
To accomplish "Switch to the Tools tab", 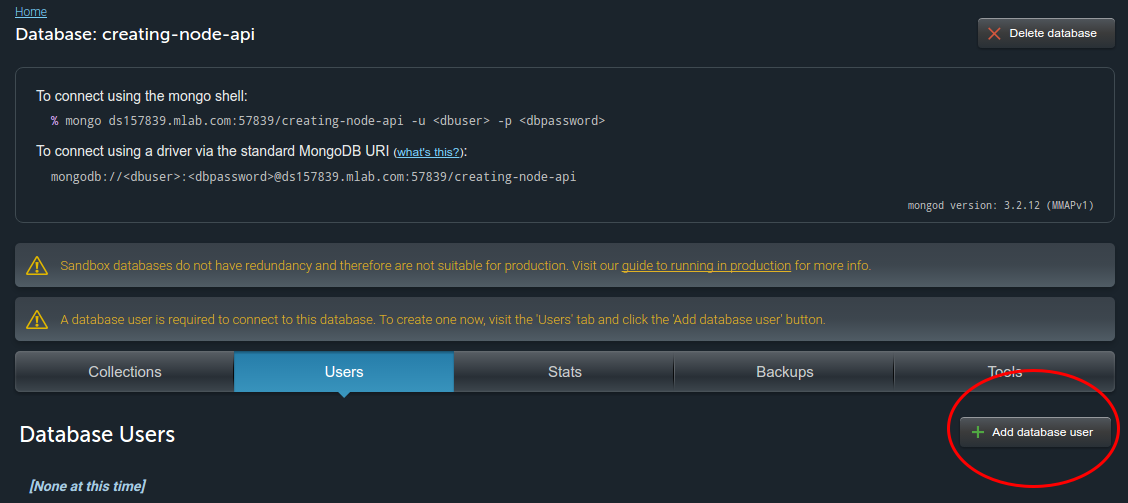I will pyautogui.click(x=1004, y=372).
